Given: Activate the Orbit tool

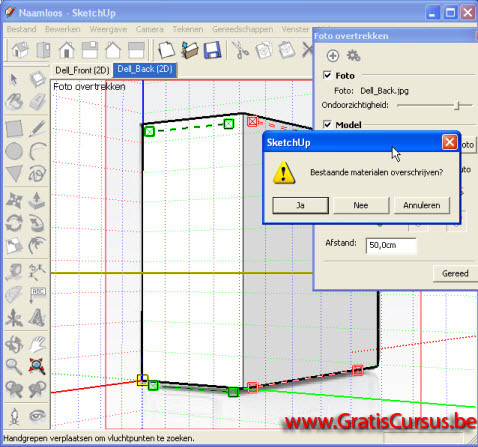Looking at the screenshot, I should [14, 344].
